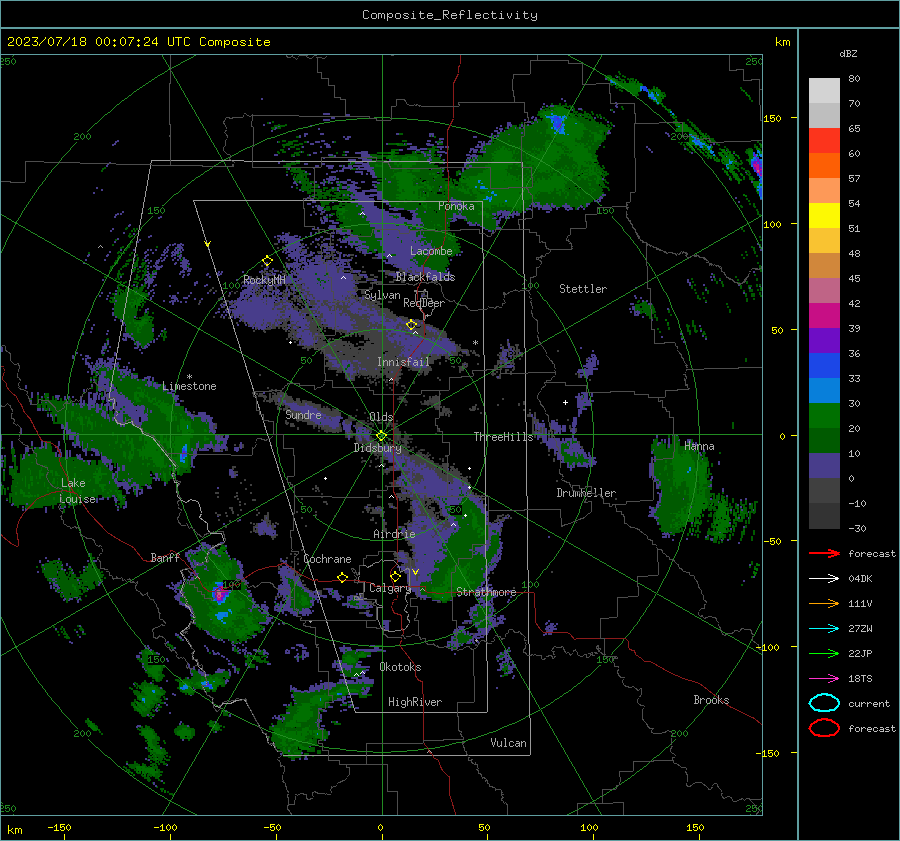Select the white 70-80 dBZ swatch
Viewport: 900px width, 841px height.
pyautogui.click(x=824, y=91)
